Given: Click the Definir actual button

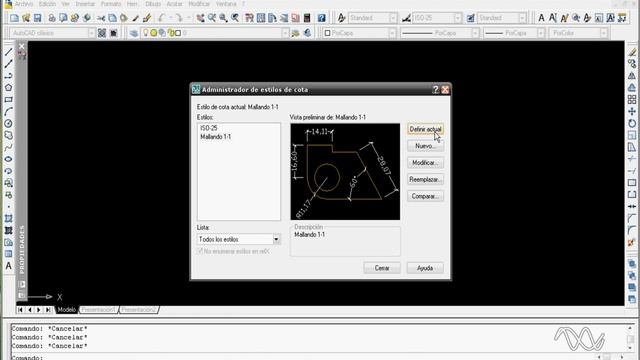Looking at the screenshot, I should coord(425,129).
